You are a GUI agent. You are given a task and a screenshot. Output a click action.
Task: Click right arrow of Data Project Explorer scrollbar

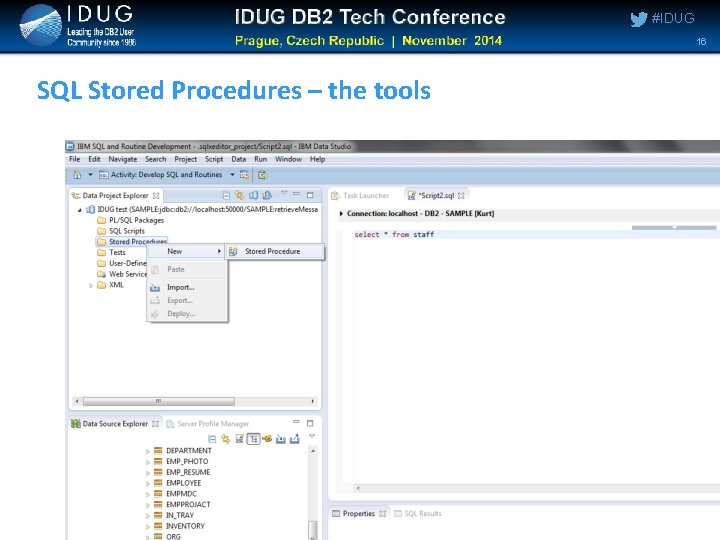313,401
